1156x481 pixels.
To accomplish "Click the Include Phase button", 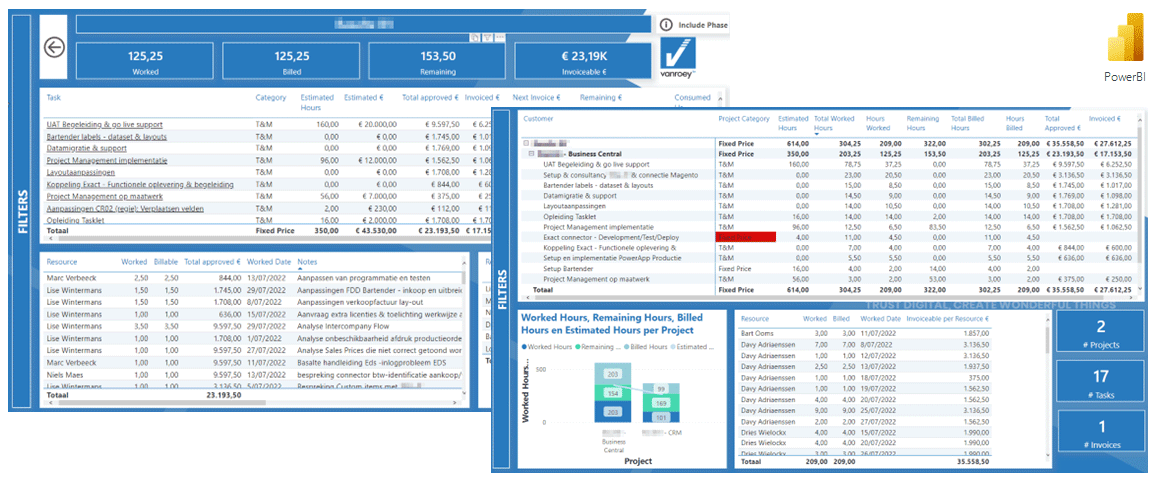I will [692, 24].
